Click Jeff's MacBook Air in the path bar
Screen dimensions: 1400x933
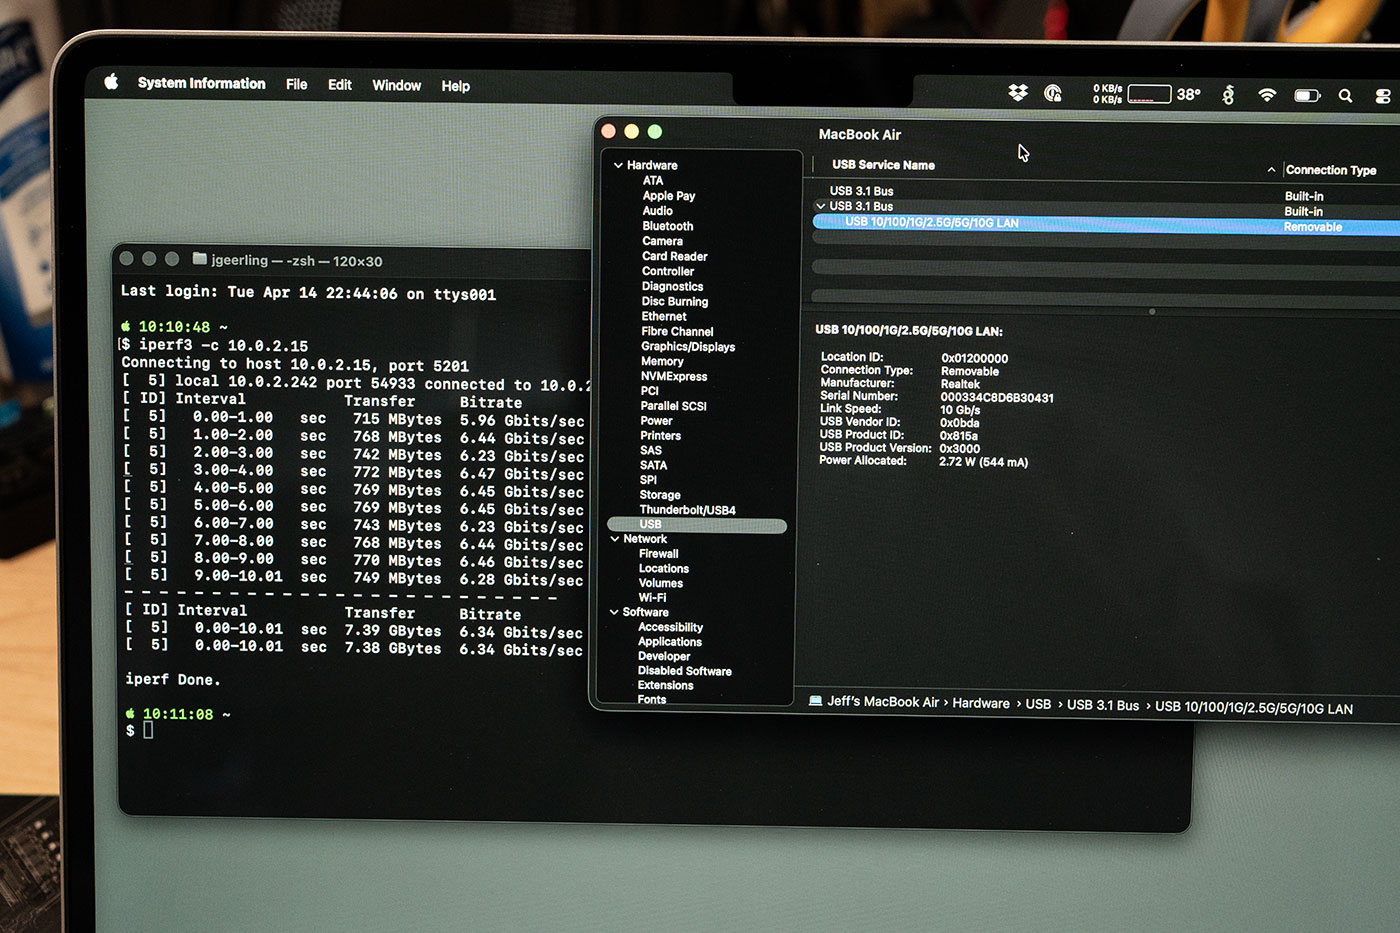pos(883,702)
